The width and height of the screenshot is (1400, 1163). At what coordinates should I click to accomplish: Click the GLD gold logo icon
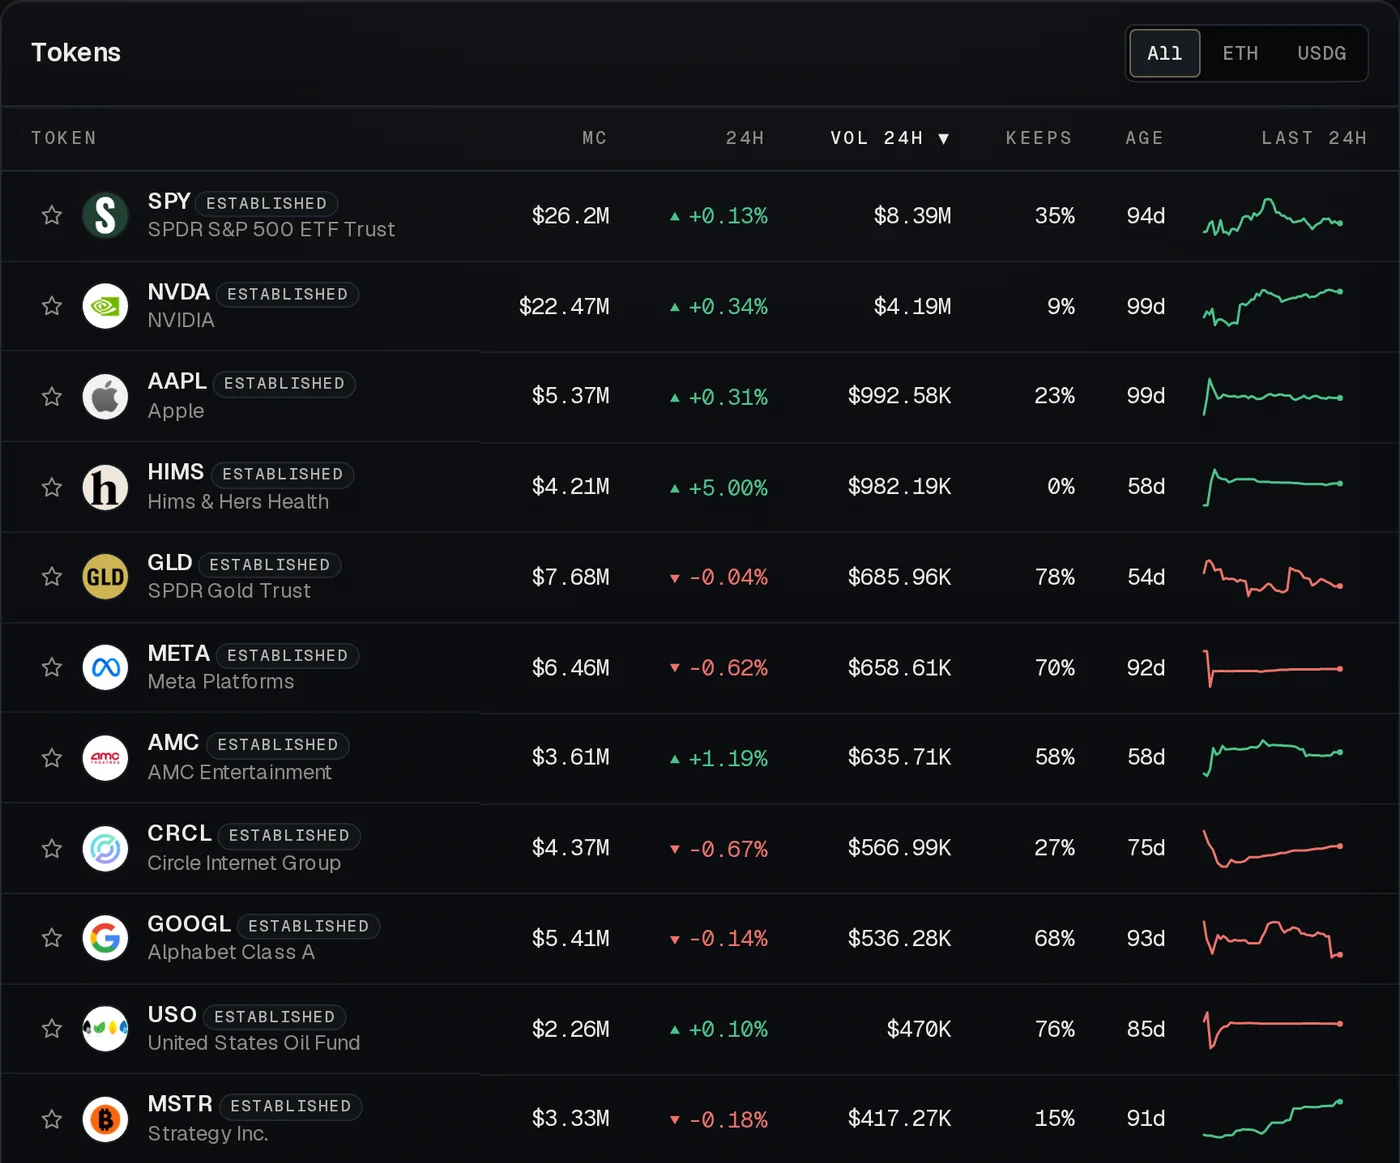pos(105,577)
